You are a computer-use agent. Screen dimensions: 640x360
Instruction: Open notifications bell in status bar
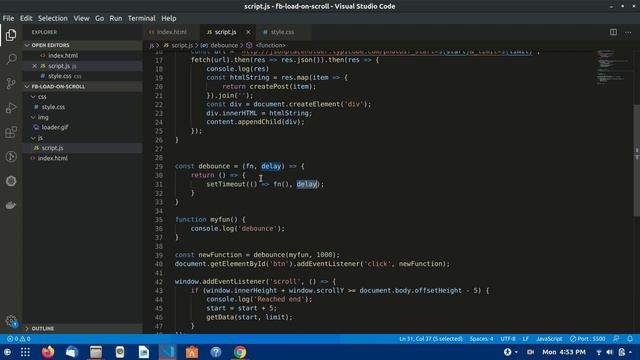630,339
